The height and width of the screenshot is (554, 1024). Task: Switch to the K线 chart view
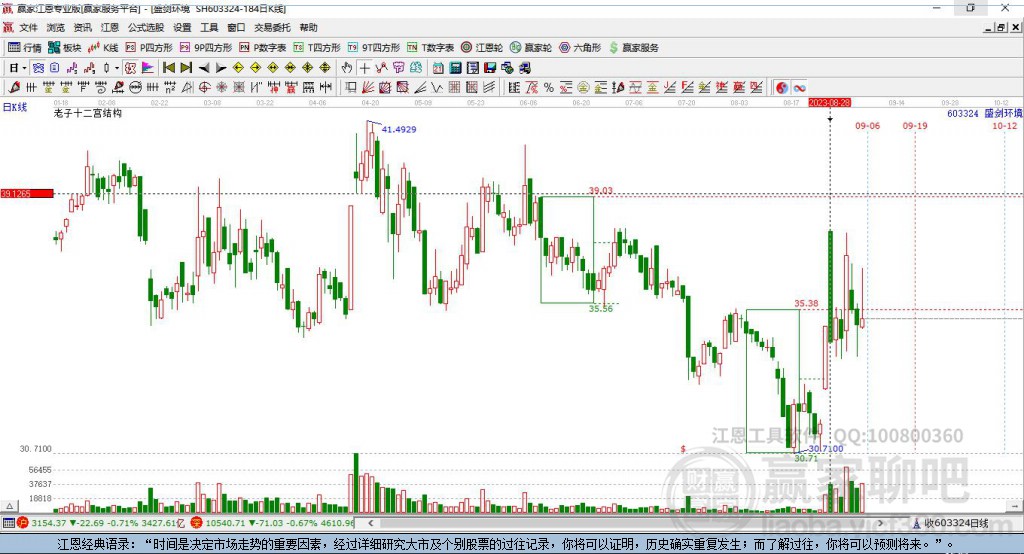[103, 48]
